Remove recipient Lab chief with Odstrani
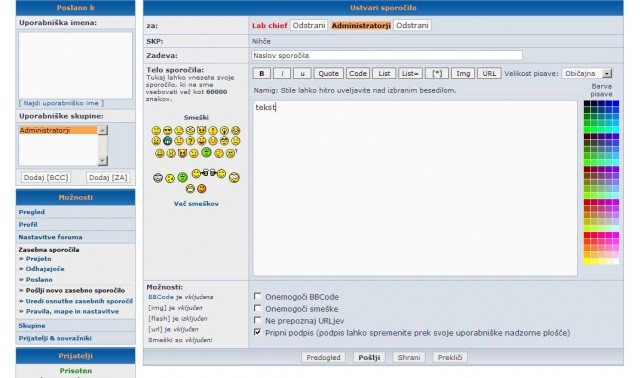The width and height of the screenshot is (640, 378). point(309,25)
